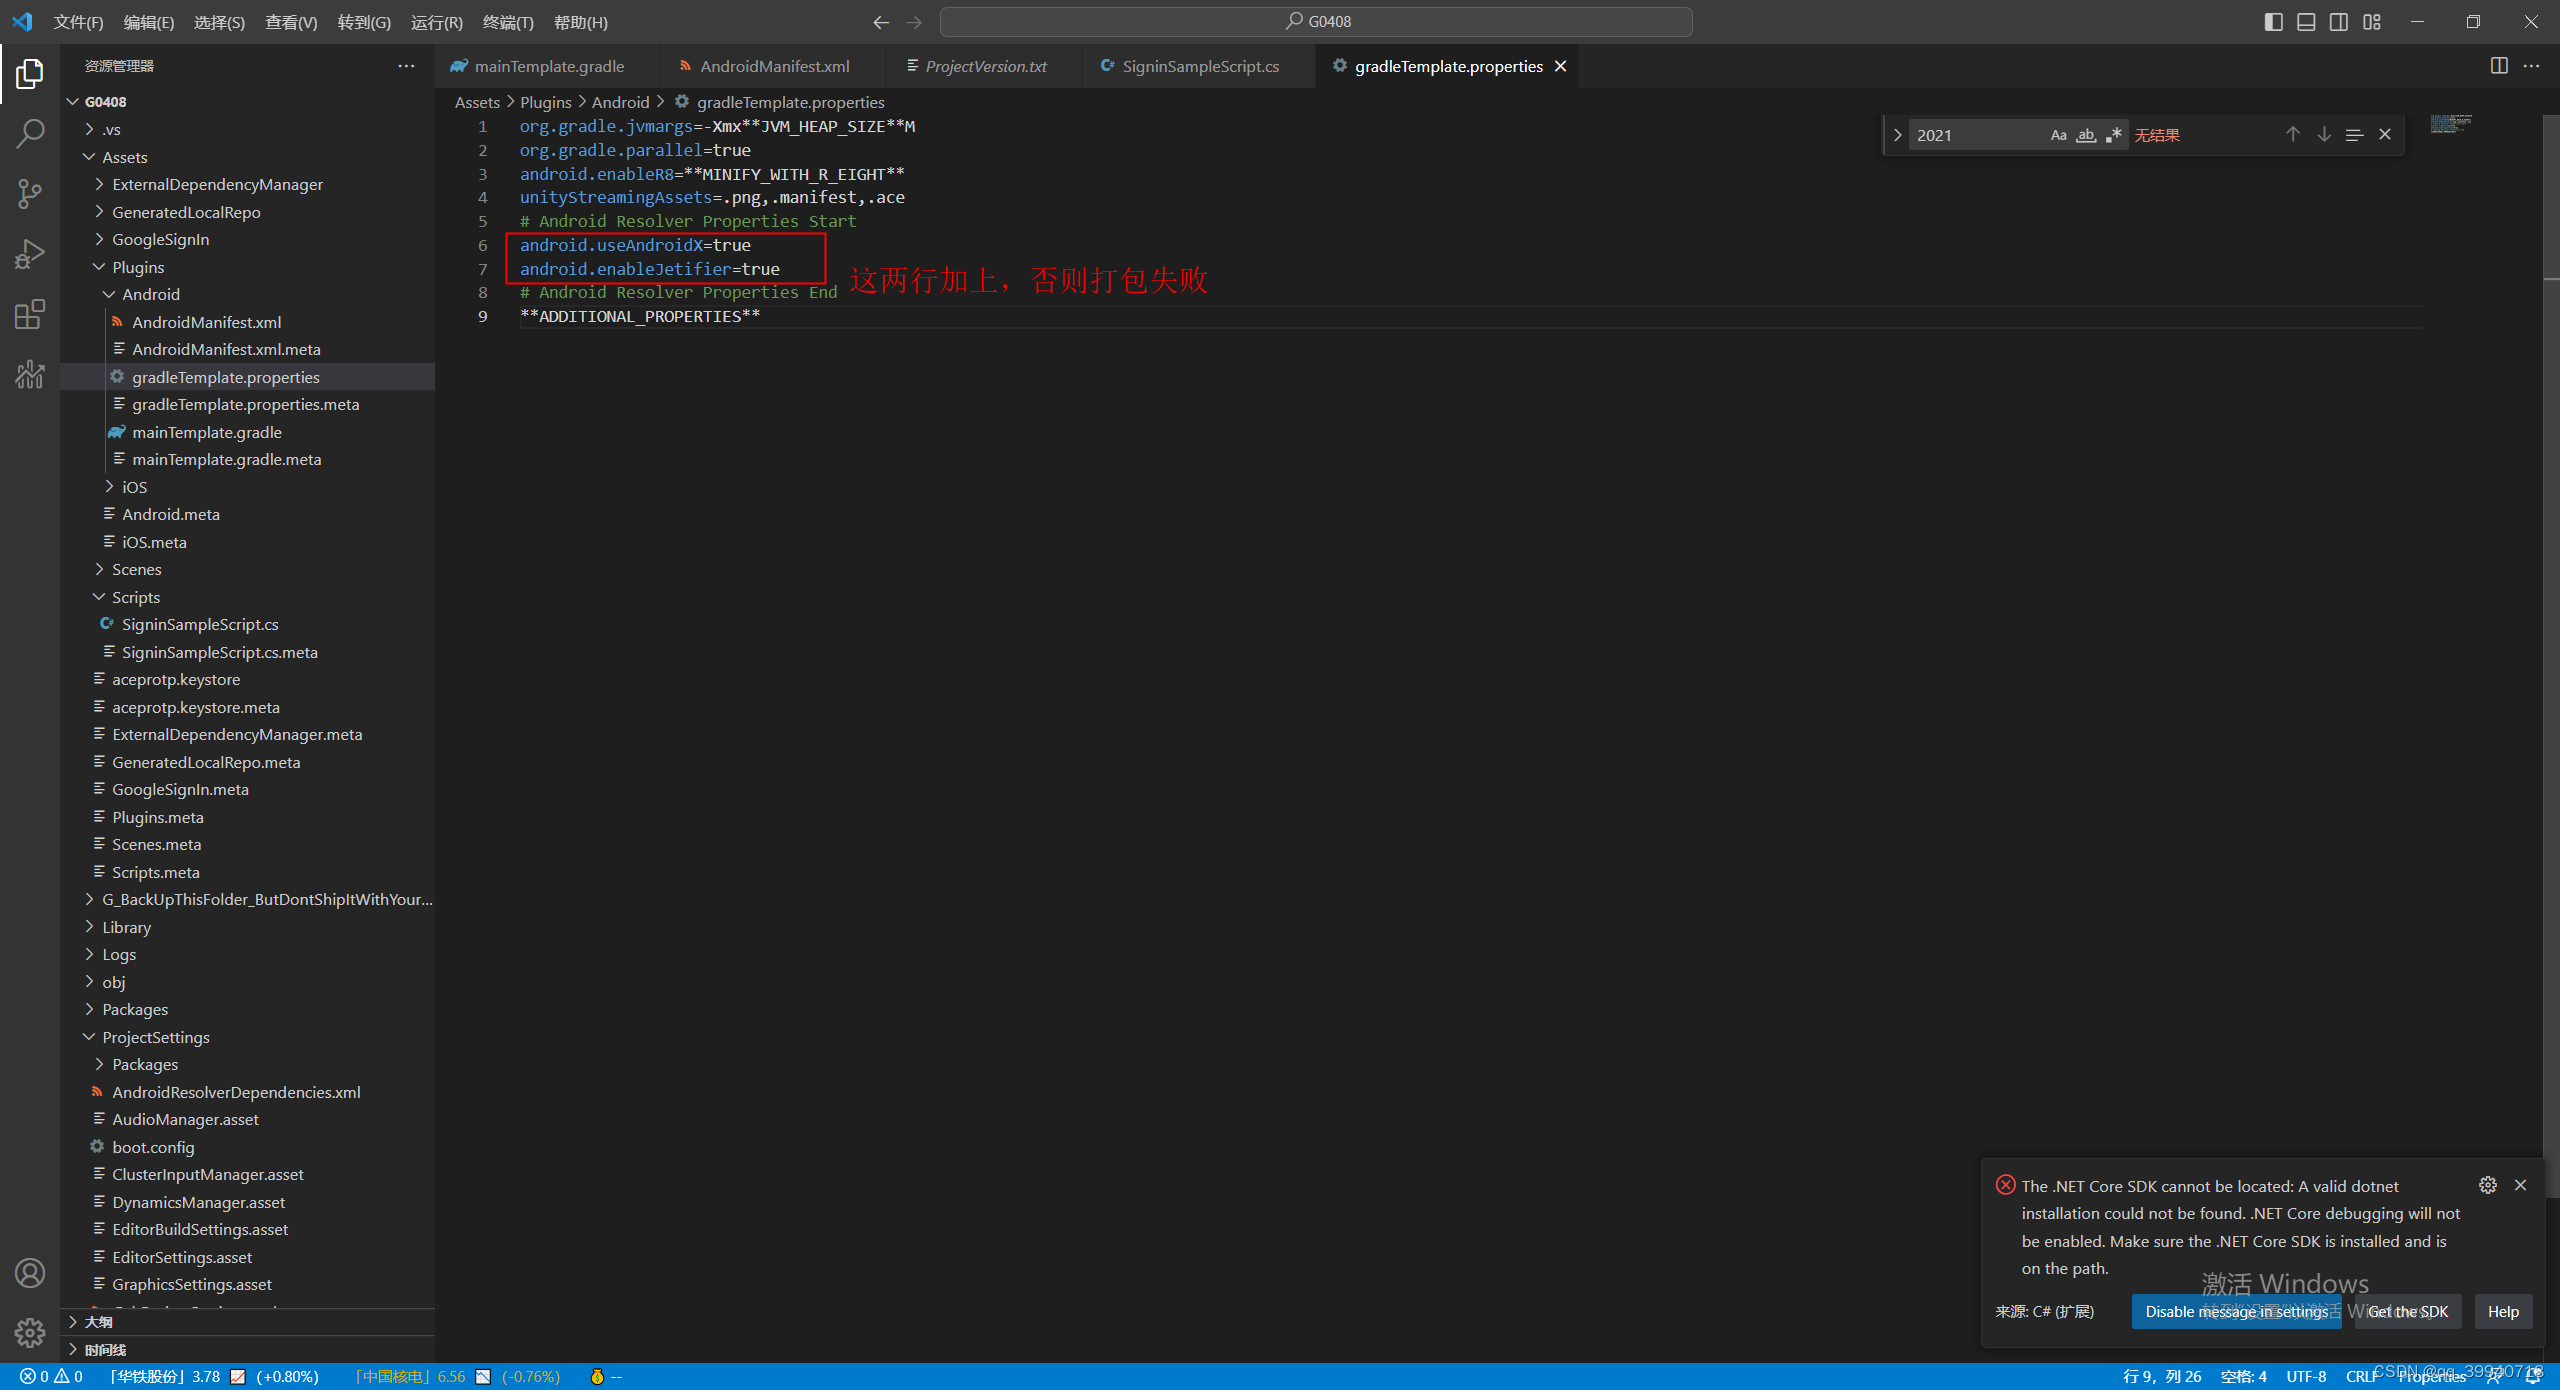Click the Get the SDK button
Image resolution: width=2560 pixels, height=1390 pixels.
pos(2407,1311)
